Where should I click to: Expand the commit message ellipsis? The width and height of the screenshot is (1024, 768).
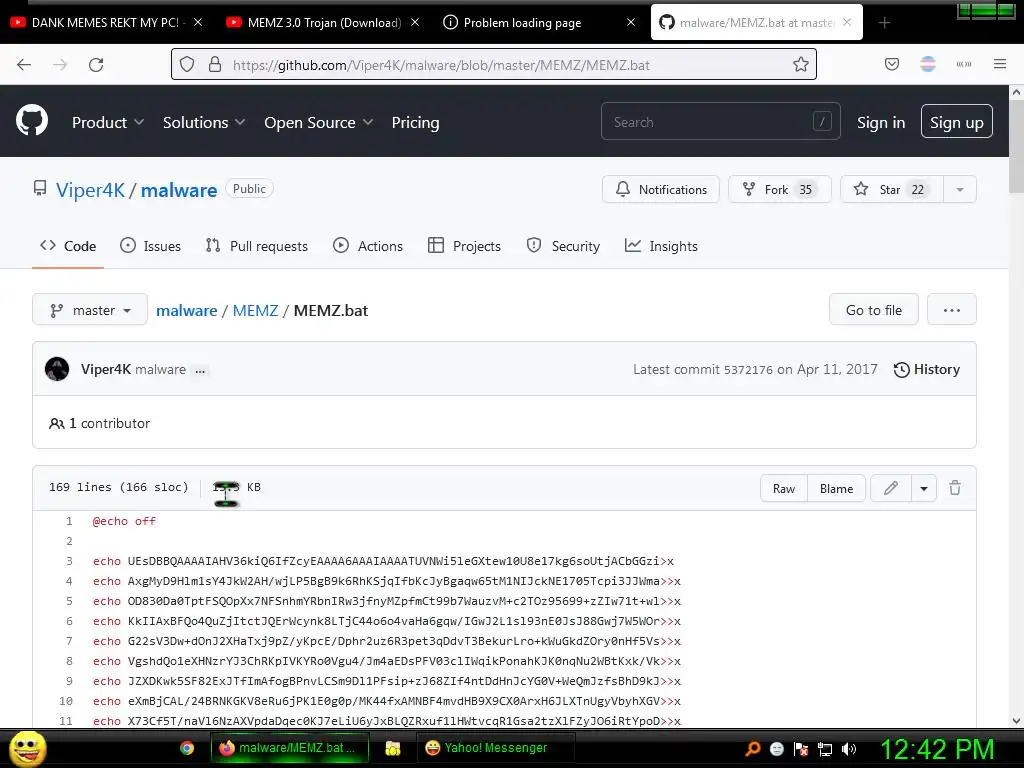tap(200, 370)
